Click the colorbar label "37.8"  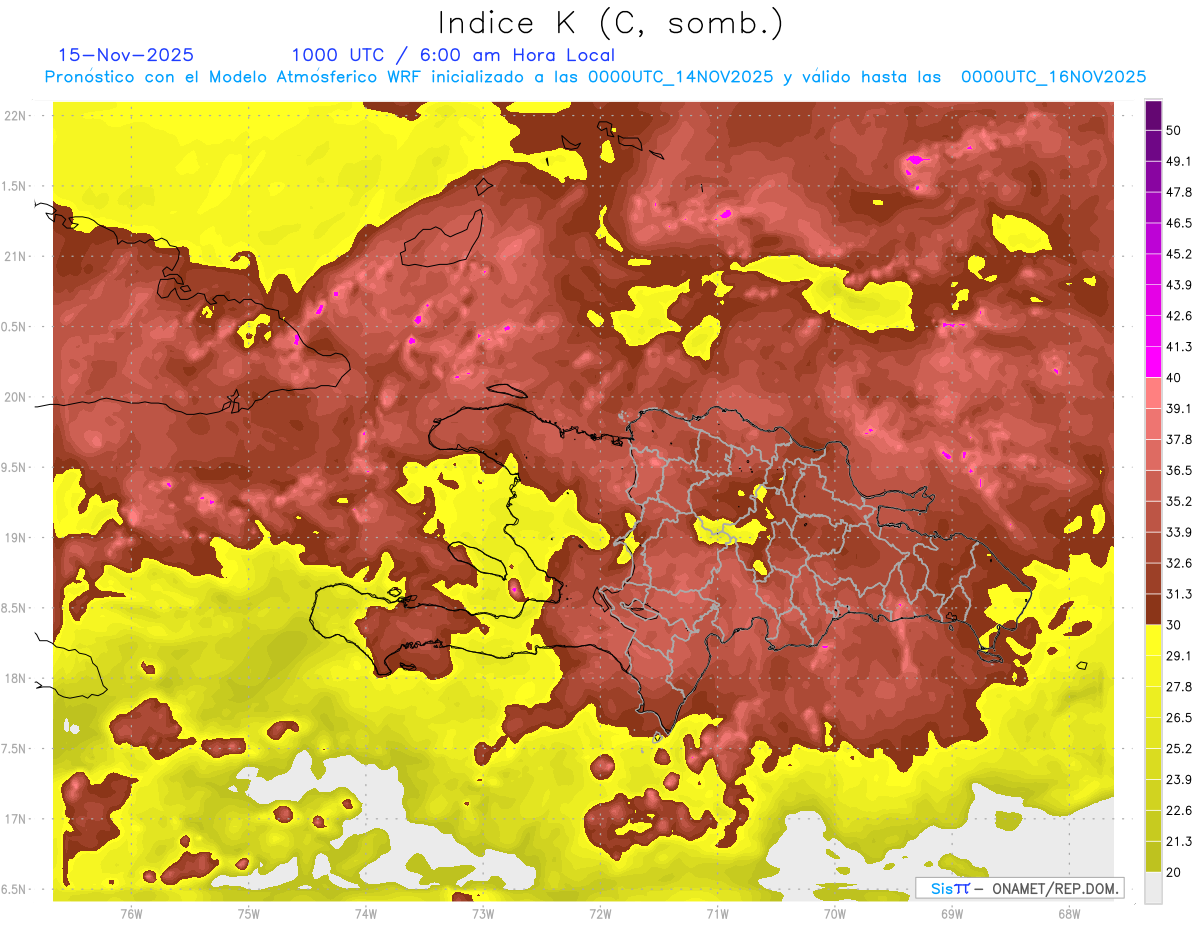1179,439
